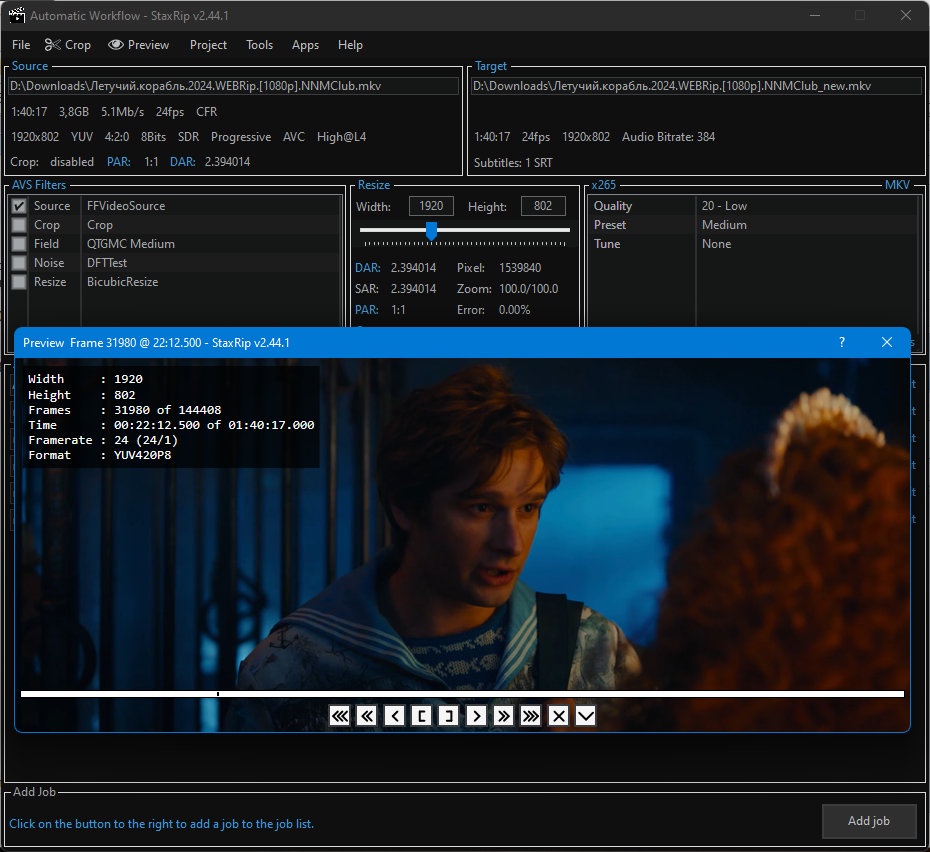Open the Help menu
The width and height of the screenshot is (930, 852).
coord(350,45)
